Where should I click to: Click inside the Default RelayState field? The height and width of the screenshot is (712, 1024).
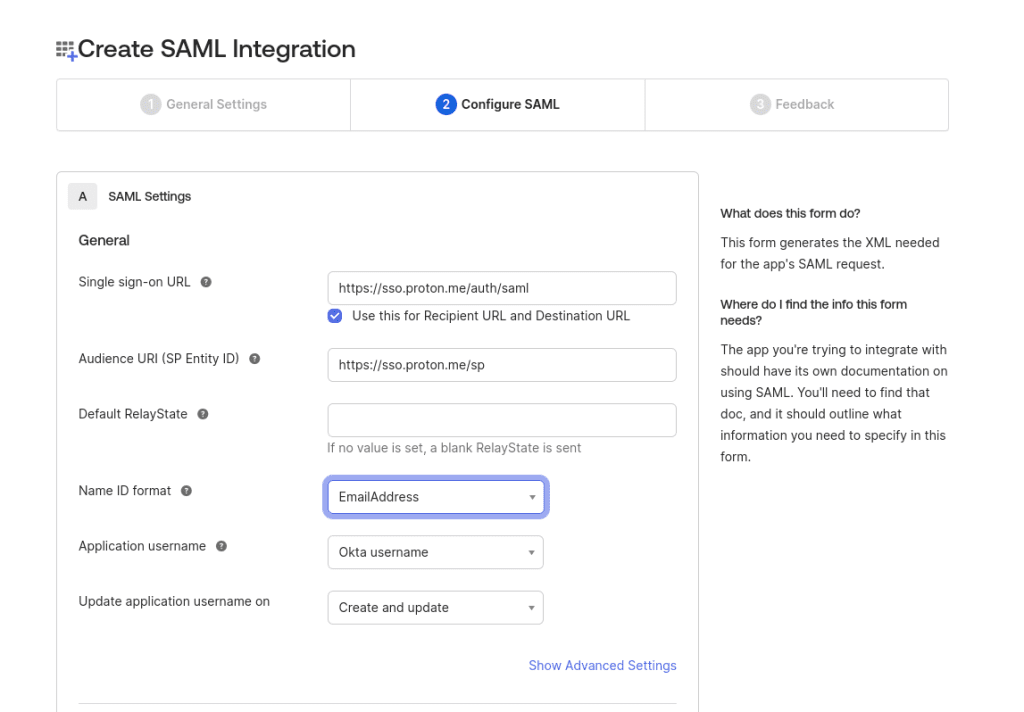(x=501, y=420)
